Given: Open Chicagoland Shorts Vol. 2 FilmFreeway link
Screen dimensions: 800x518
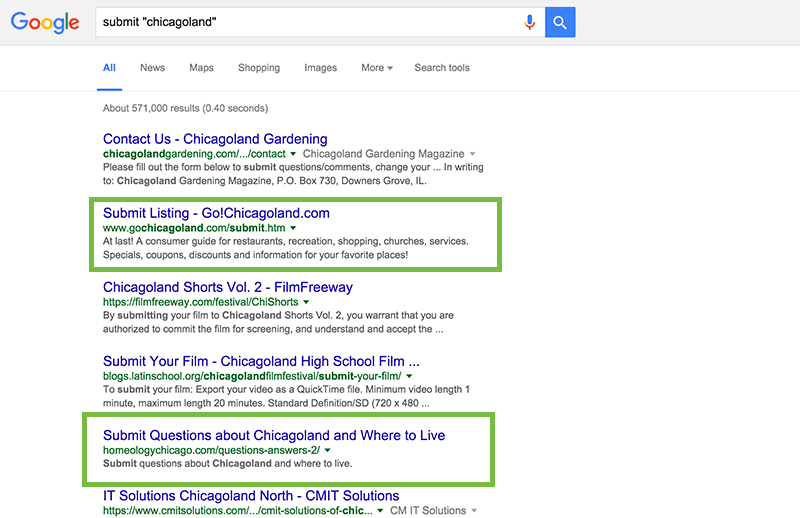Looking at the screenshot, I should 228,287.
